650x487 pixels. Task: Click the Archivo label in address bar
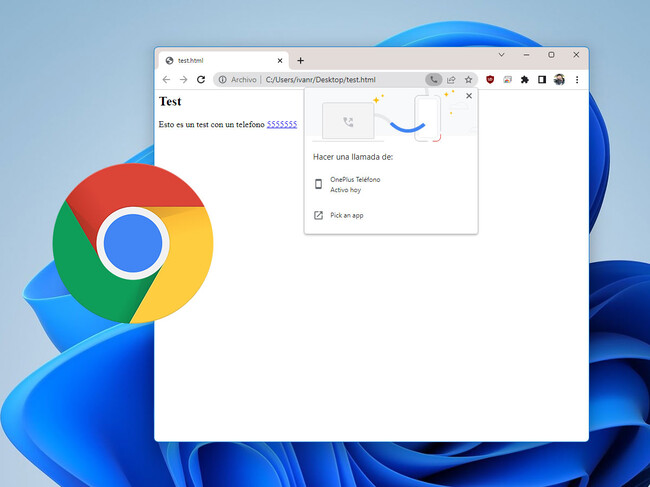coord(244,80)
